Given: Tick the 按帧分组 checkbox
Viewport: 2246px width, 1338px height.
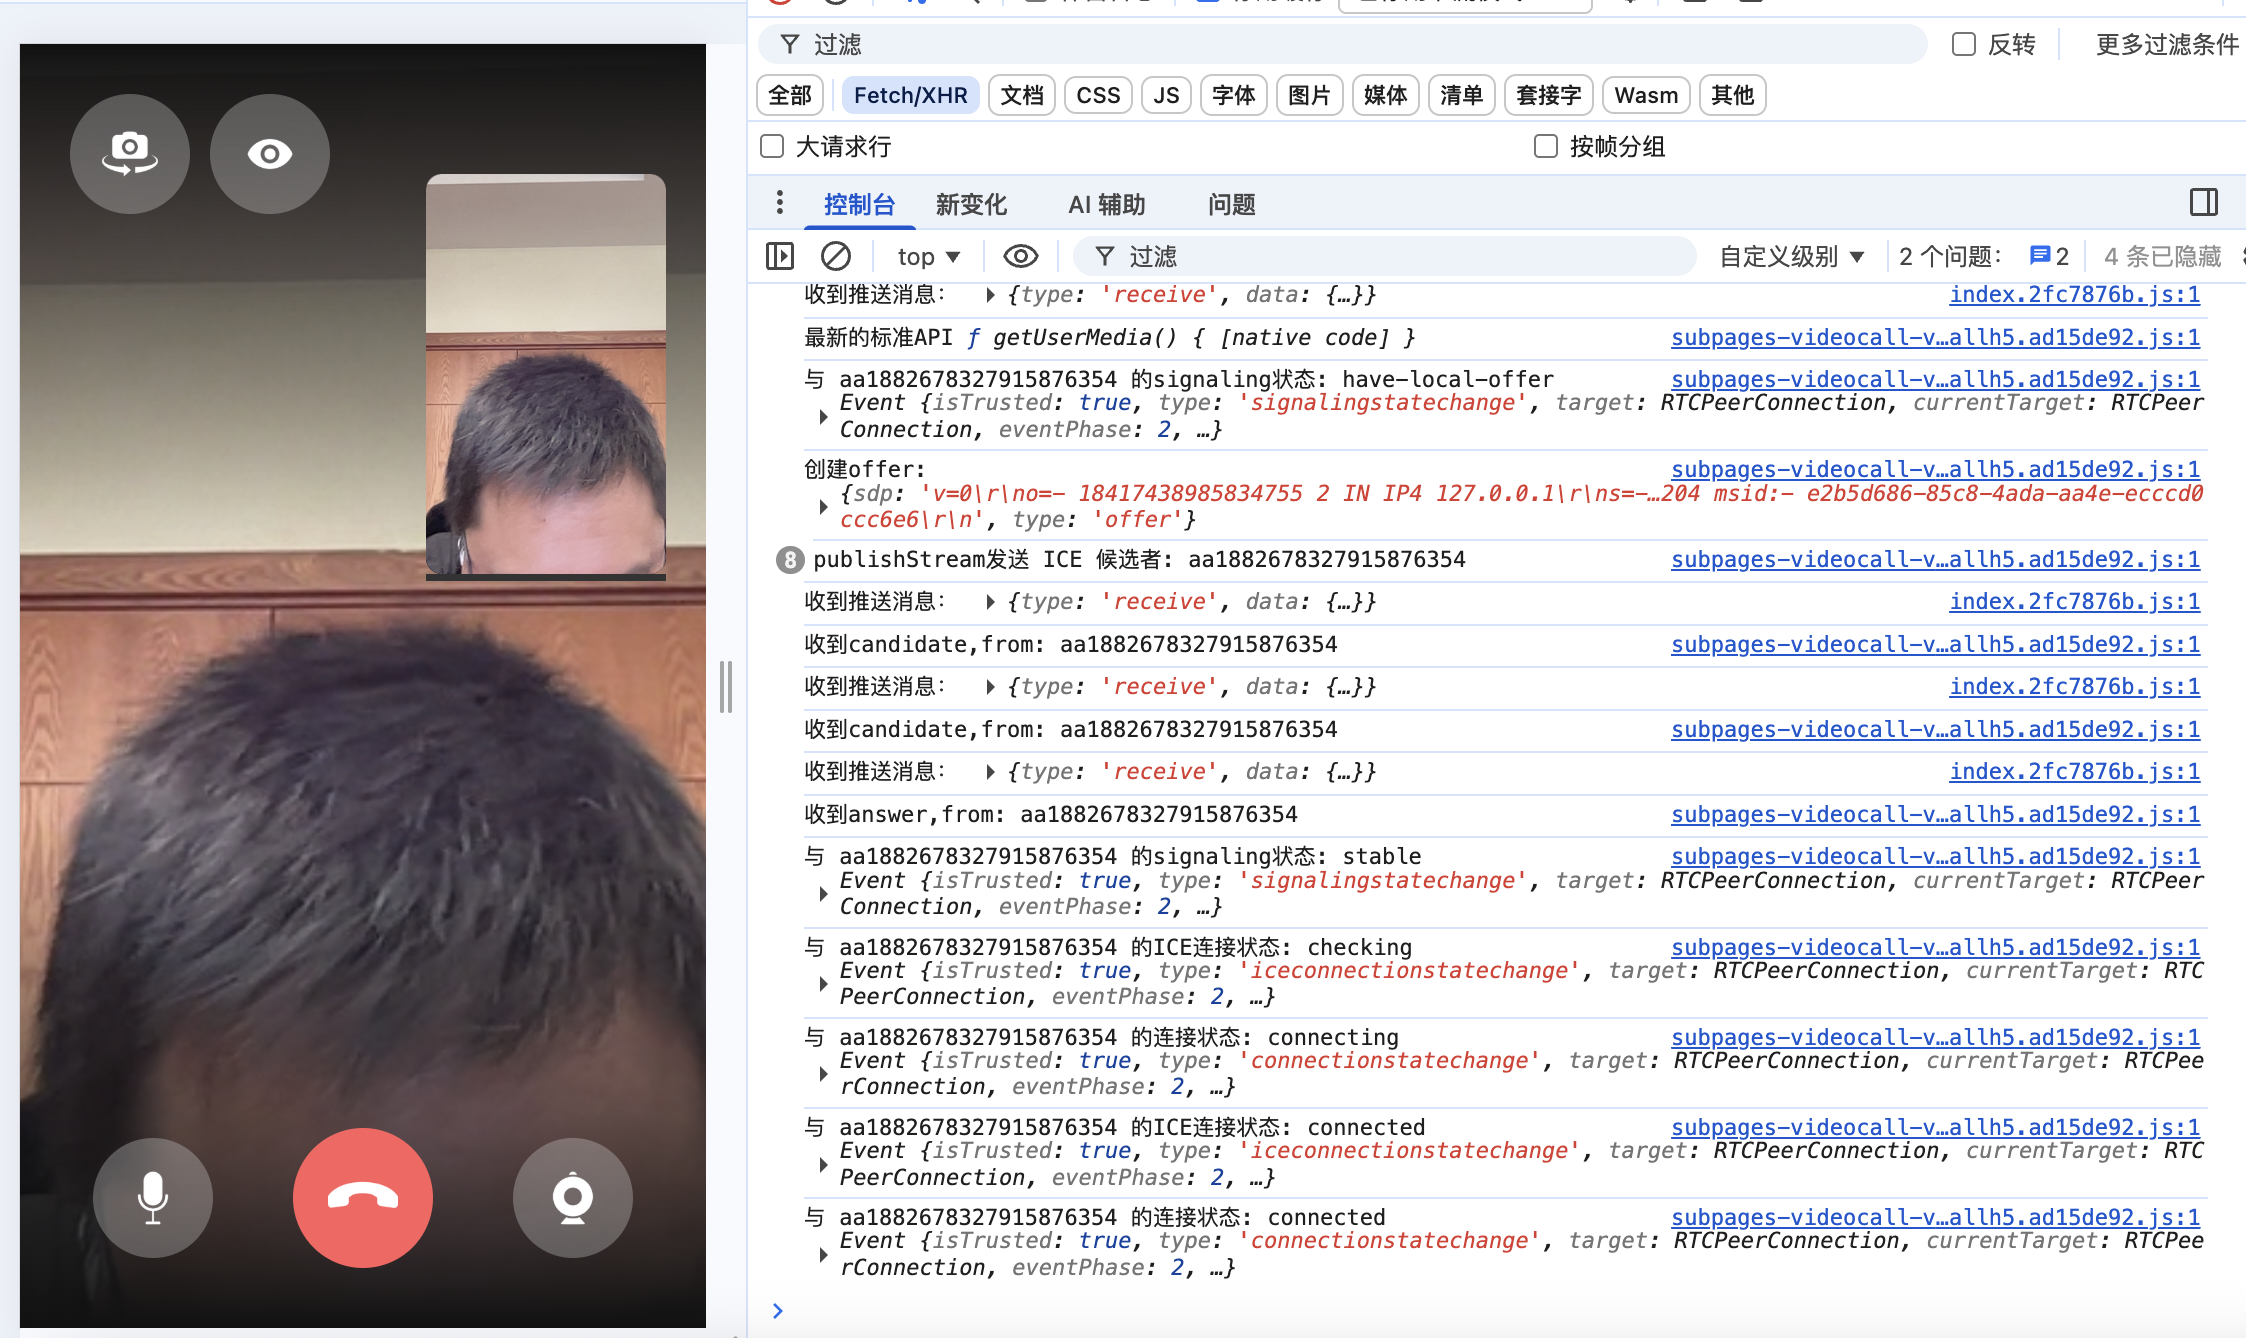Looking at the screenshot, I should [x=1546, y=147].
